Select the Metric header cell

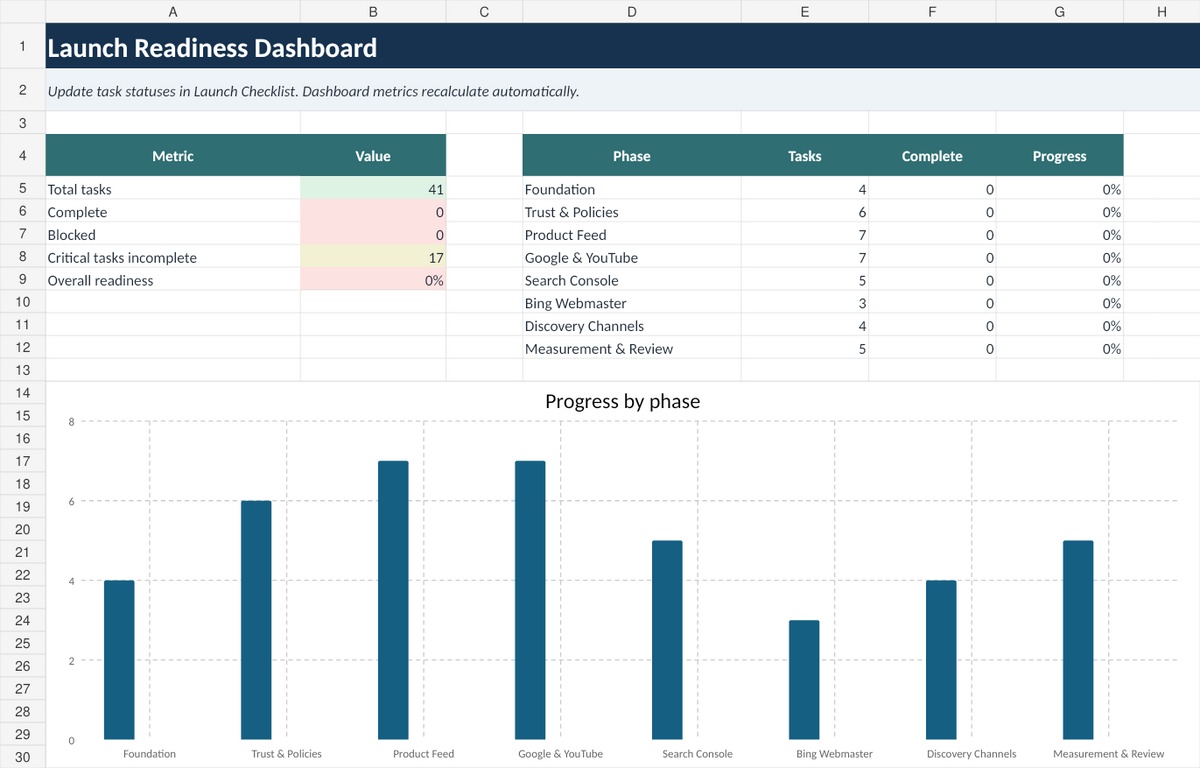173,156
